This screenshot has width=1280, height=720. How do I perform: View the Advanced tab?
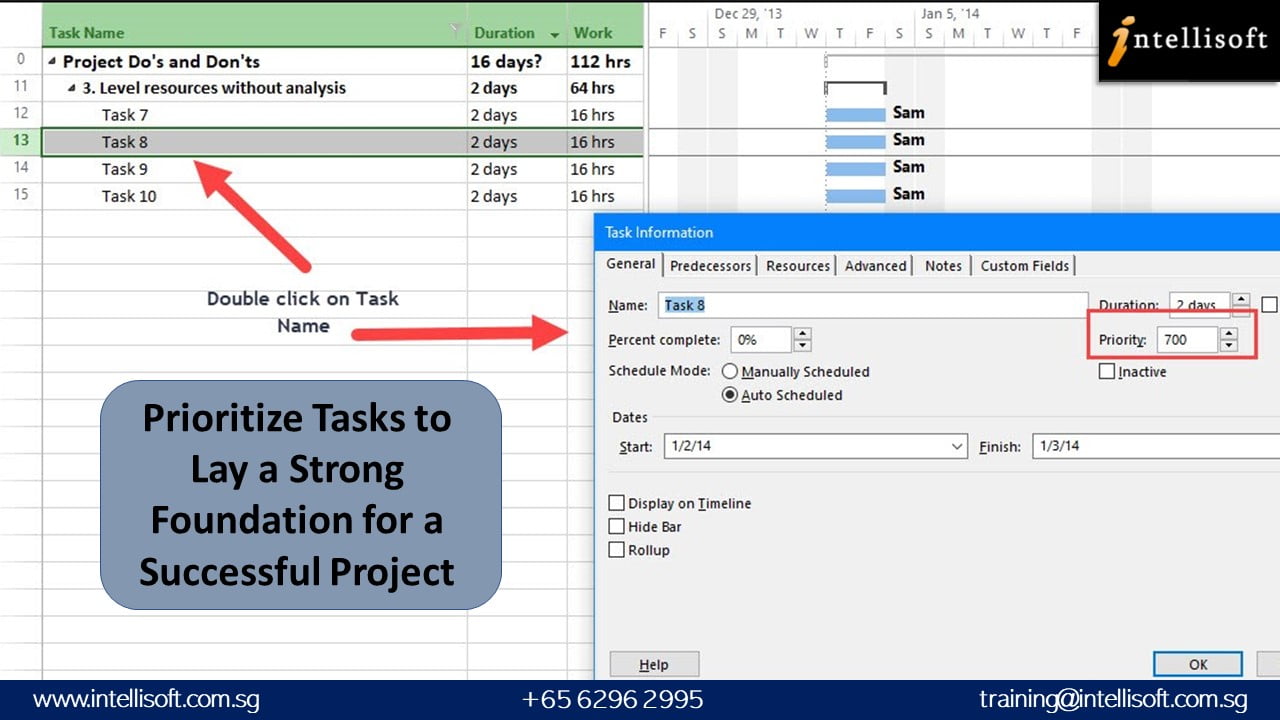tap(875, 265)
